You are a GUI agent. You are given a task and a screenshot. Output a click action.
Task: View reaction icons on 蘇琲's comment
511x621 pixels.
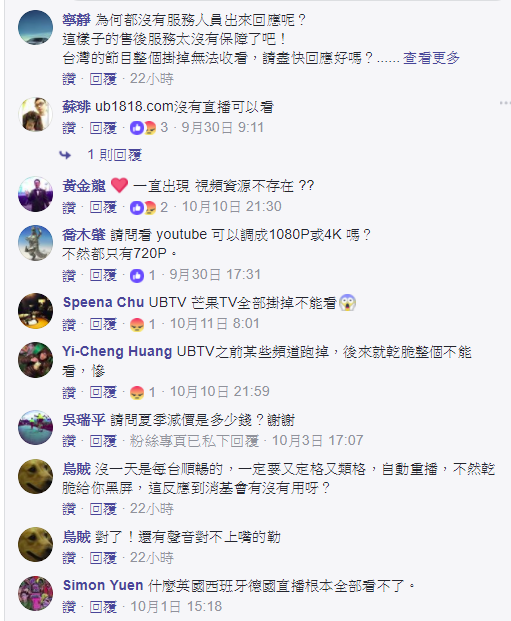tap(143, 128)
